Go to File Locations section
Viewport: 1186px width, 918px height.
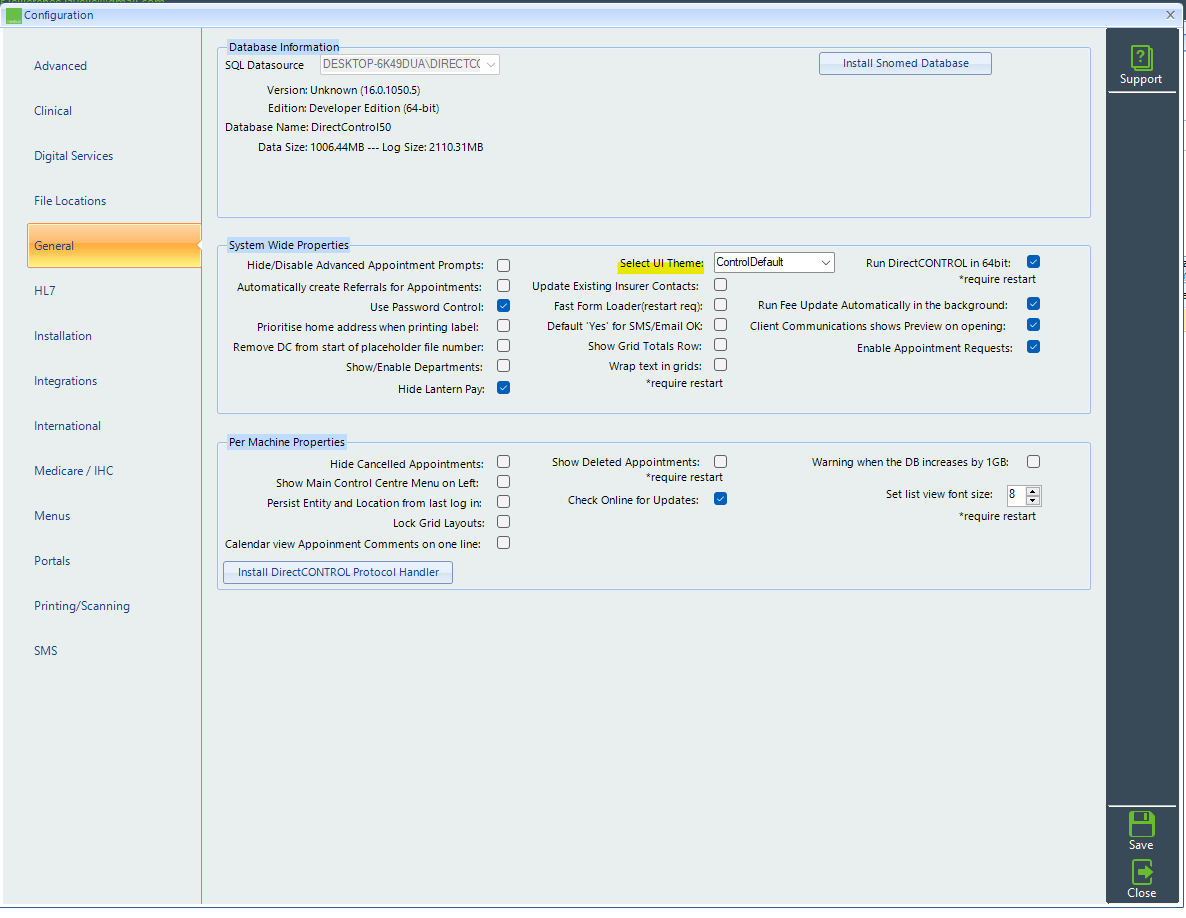[70, 200]
